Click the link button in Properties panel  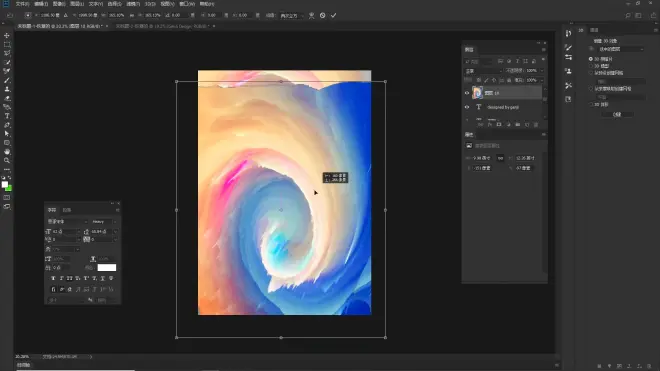[500, 158]
